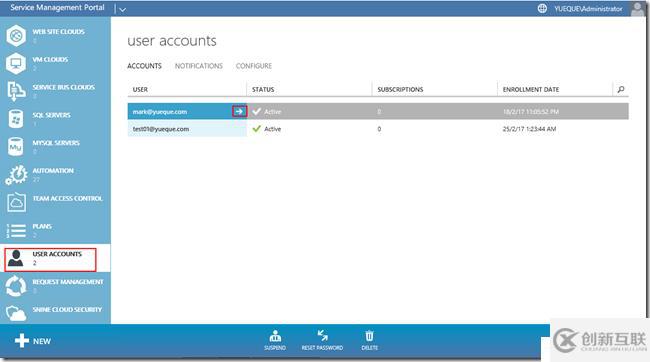Sort by the USER column header

140,89
